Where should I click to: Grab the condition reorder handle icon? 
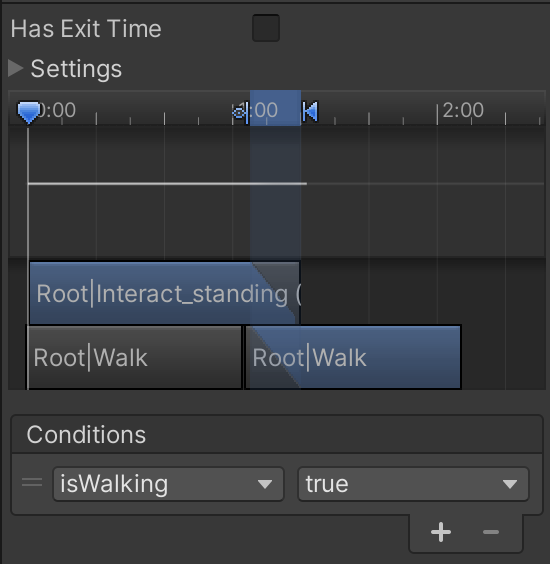(x=32, y=482)
